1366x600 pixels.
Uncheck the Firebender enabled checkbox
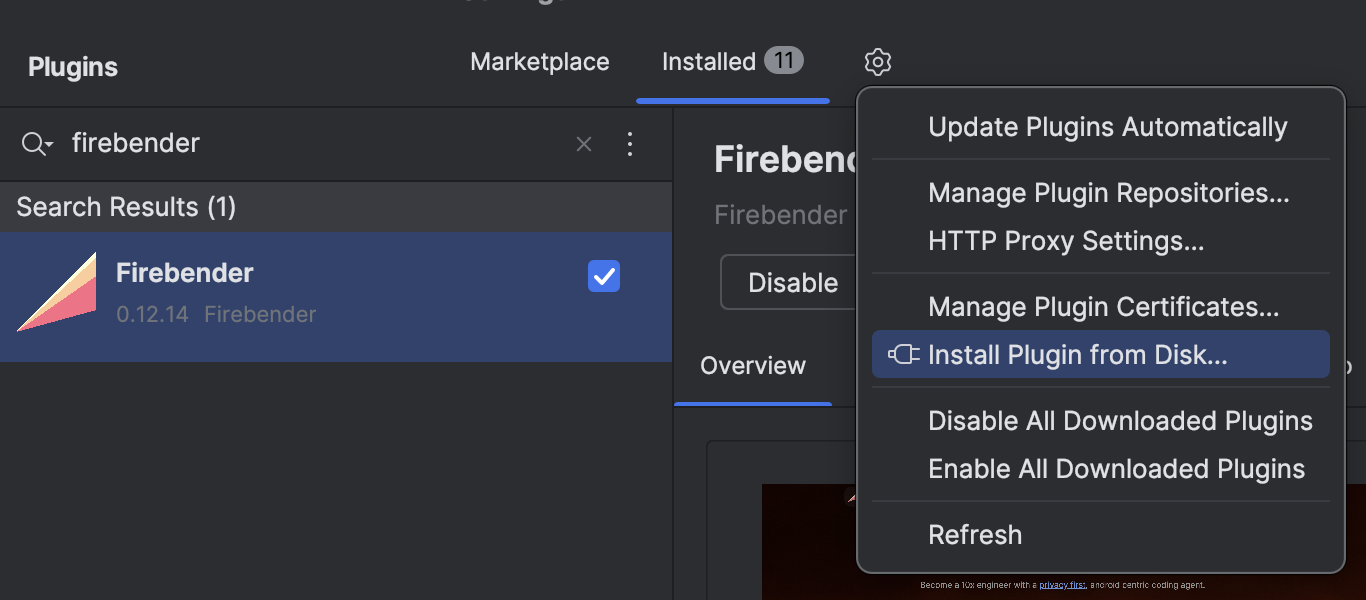coord(603,276)
